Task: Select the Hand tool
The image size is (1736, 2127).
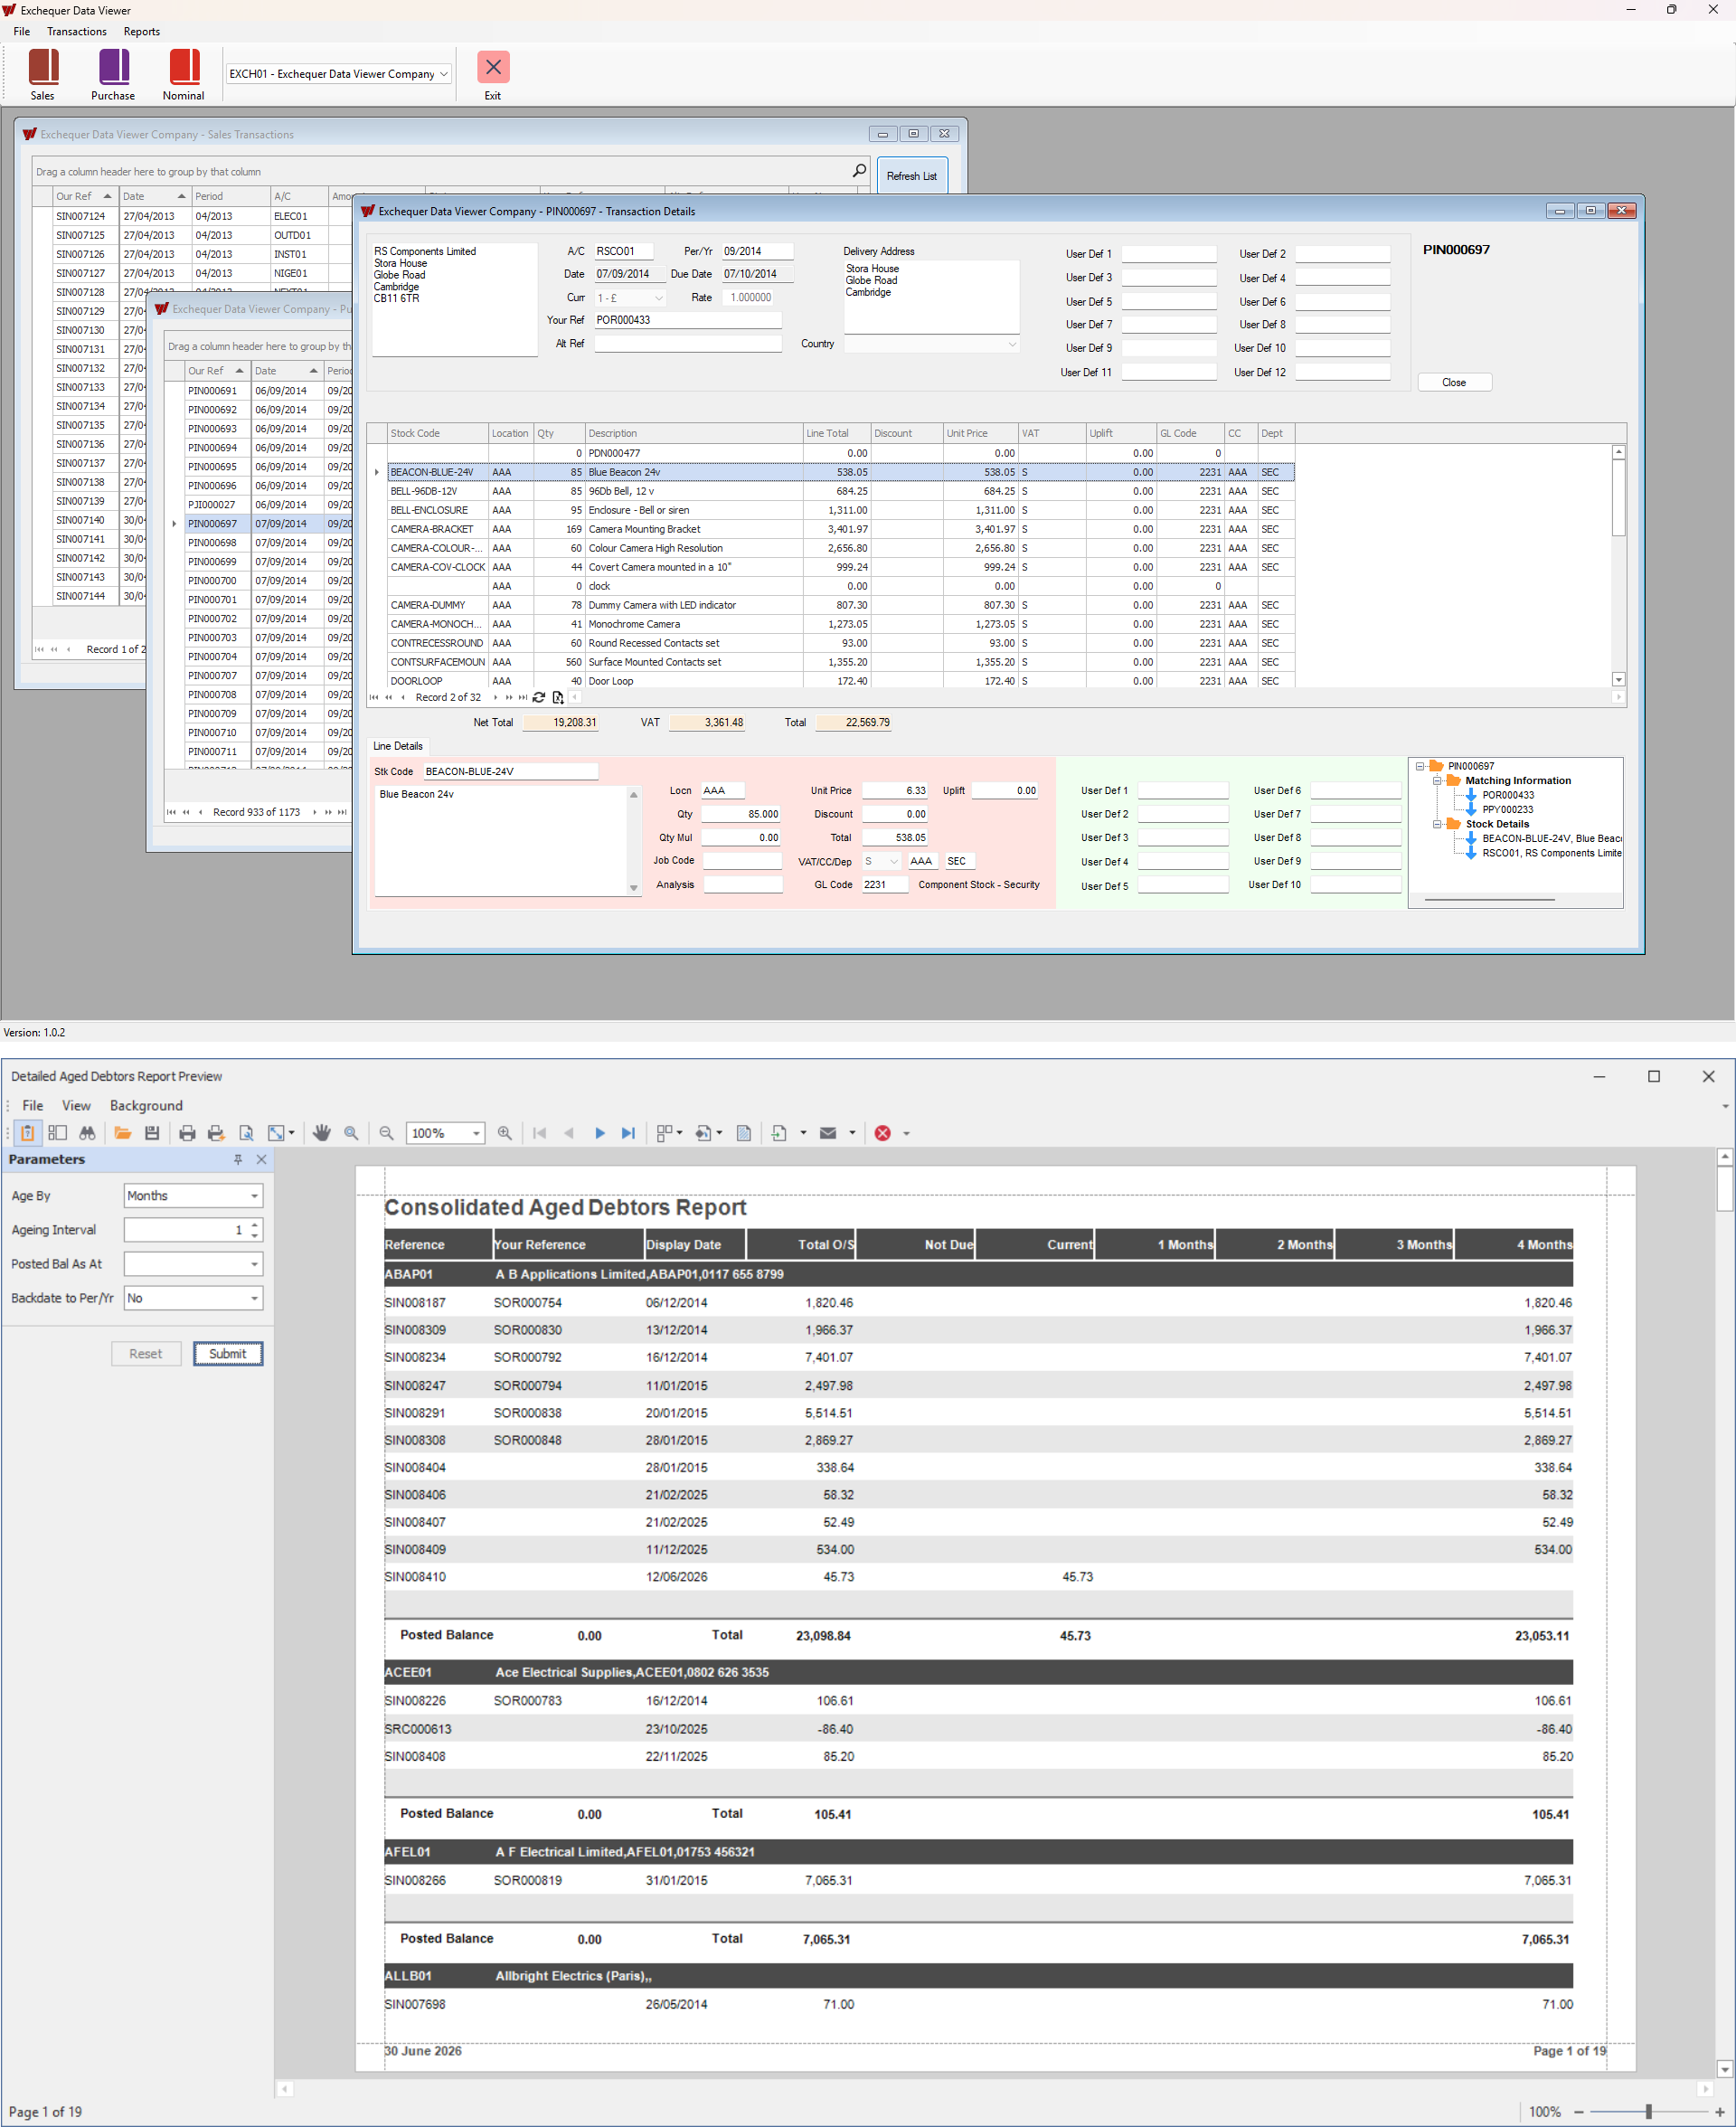Action: (322, 1133)
